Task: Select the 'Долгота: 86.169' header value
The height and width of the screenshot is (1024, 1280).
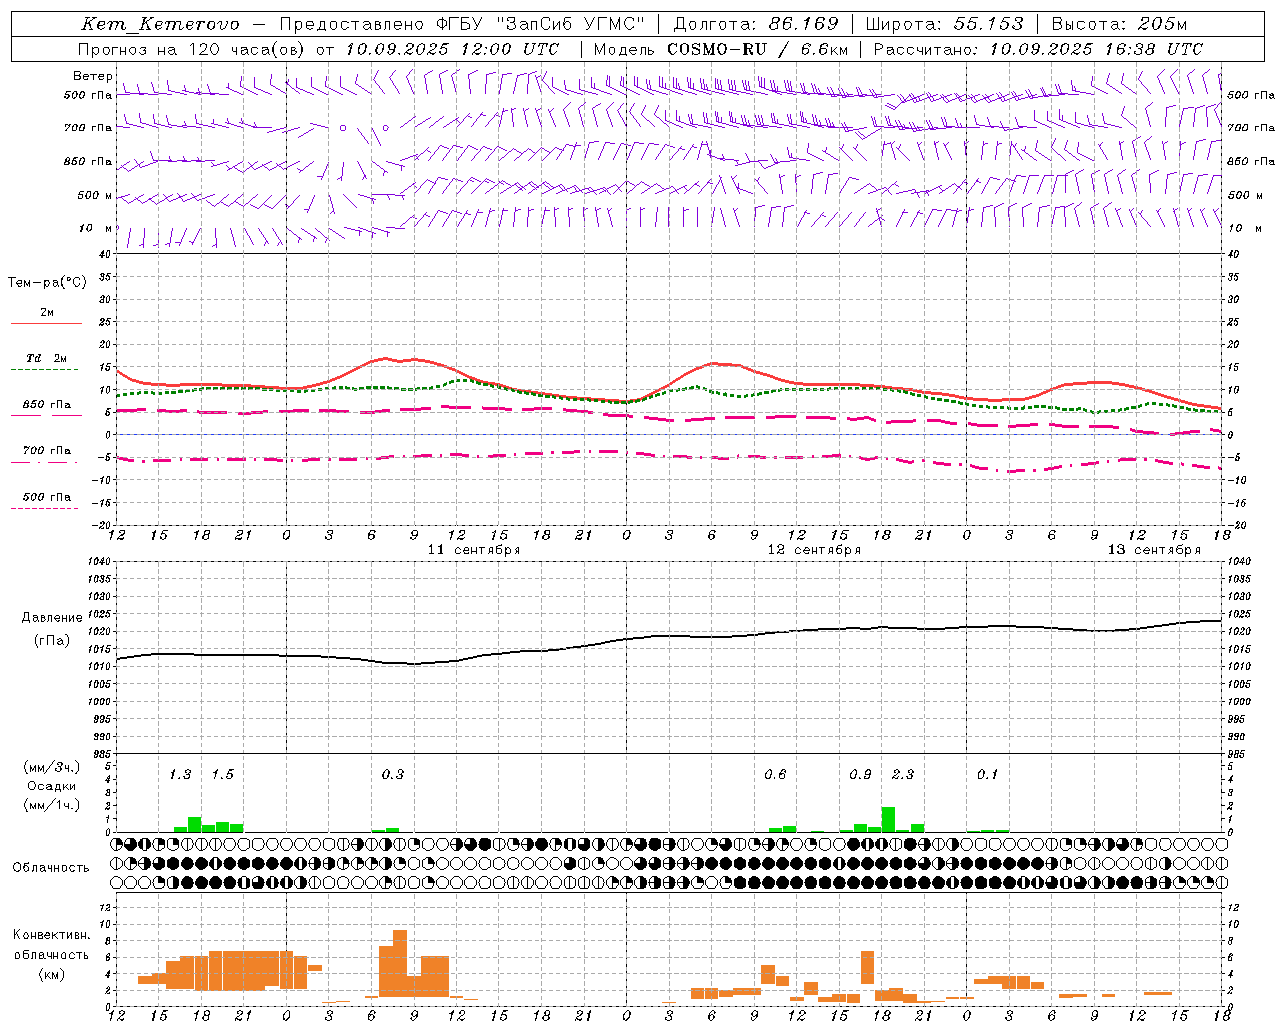Action: pyautogui.click(x=756, y=24)
